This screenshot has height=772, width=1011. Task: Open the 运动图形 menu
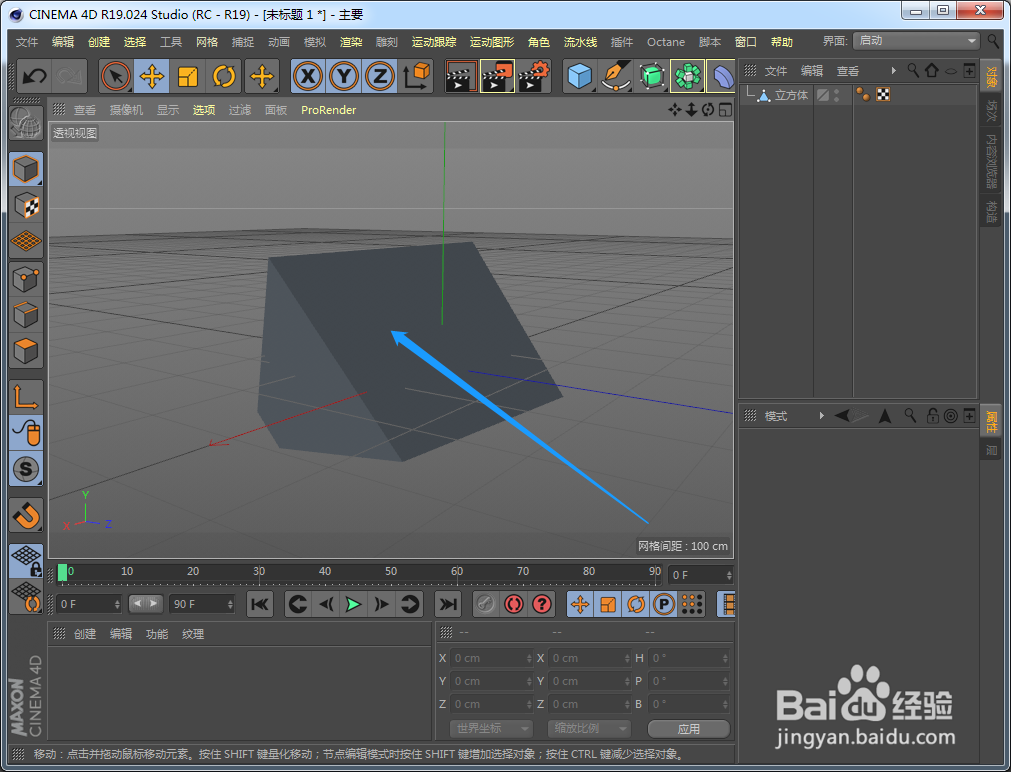[x=492, y=42]
